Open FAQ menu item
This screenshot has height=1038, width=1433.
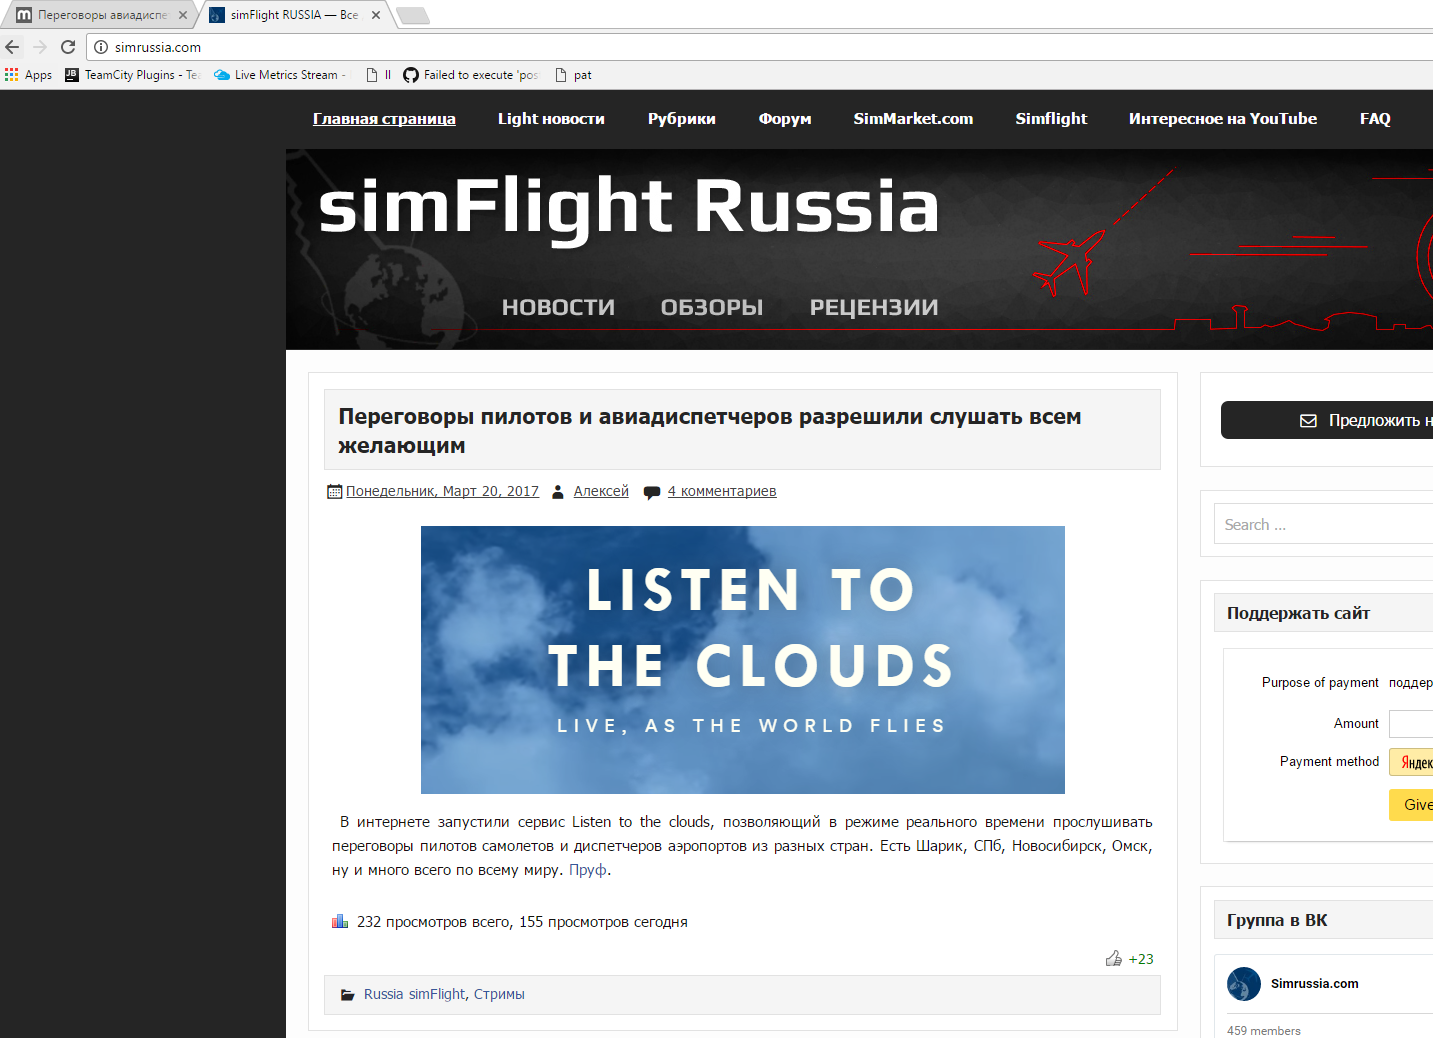pyautogui.click(x=1375, y=119)
